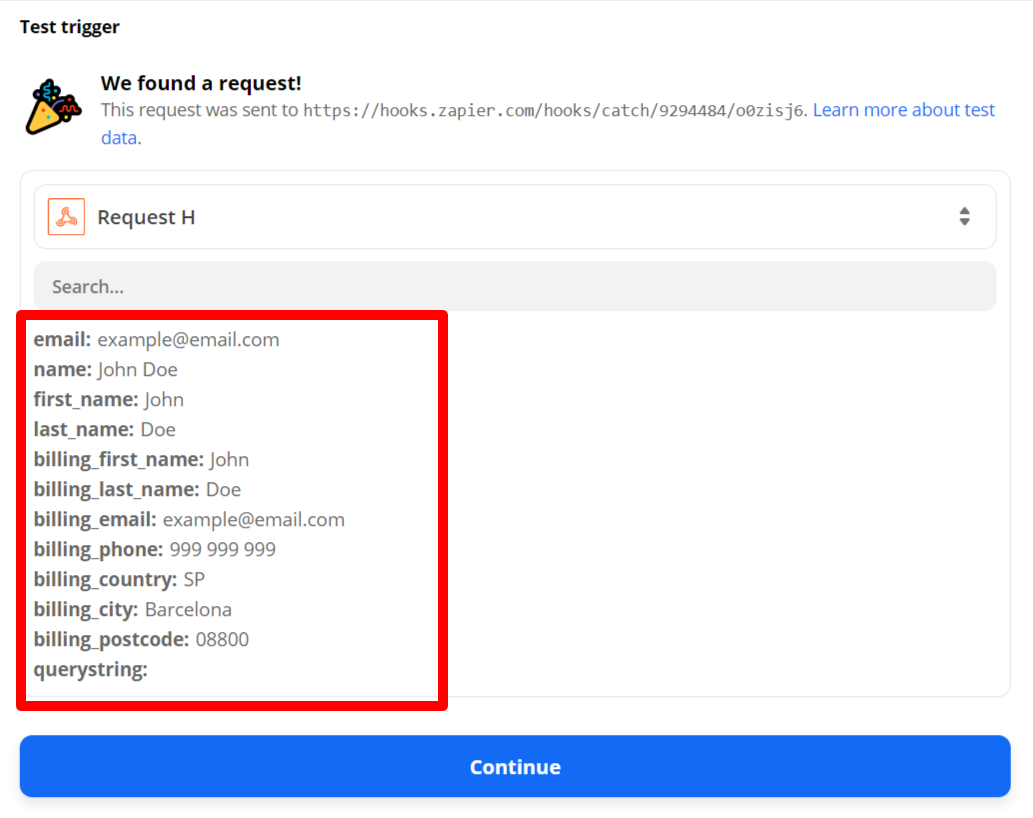This screenshot has height=818, width=1033.
Task: Select the billing_city: Barcelona row
Action: pos(132,609)
